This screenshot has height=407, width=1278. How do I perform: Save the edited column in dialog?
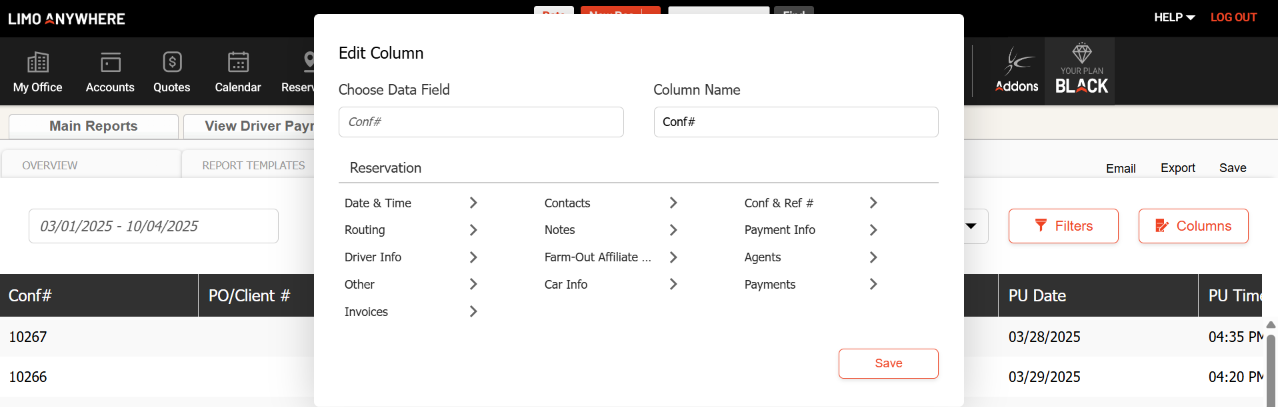888,363
